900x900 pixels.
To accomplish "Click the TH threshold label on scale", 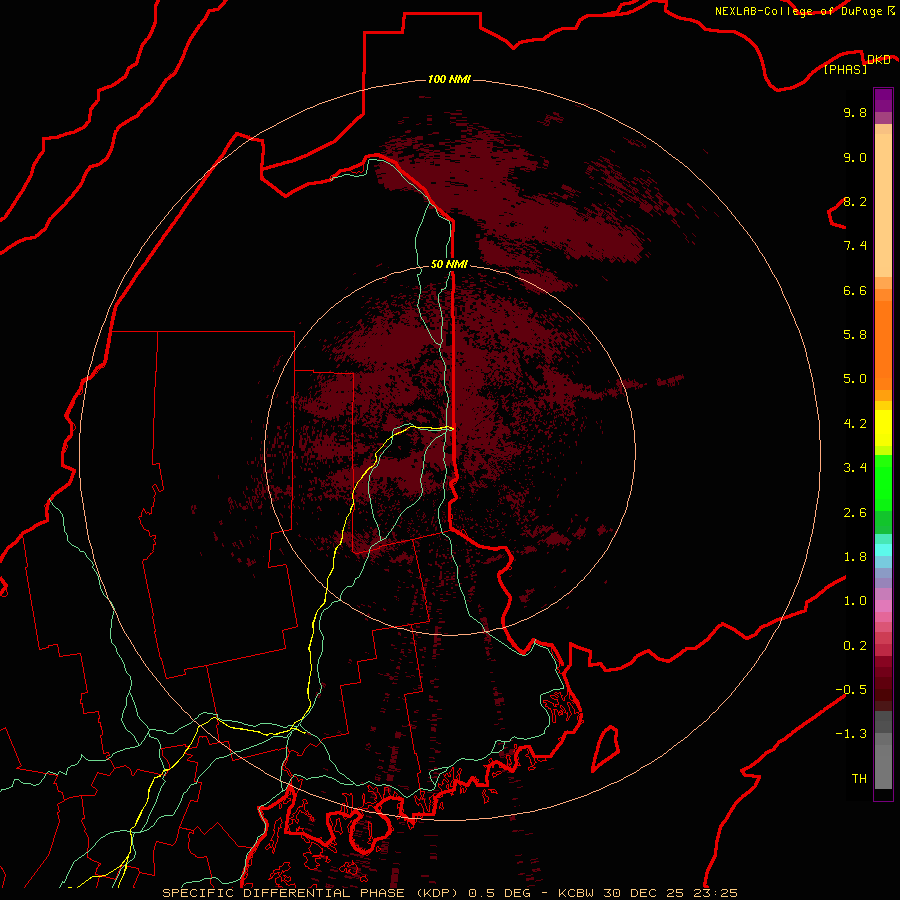I will [x=859, y=779].
